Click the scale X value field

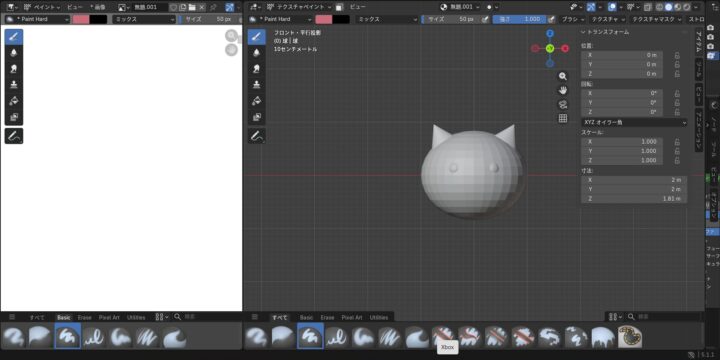coord(622,141)
